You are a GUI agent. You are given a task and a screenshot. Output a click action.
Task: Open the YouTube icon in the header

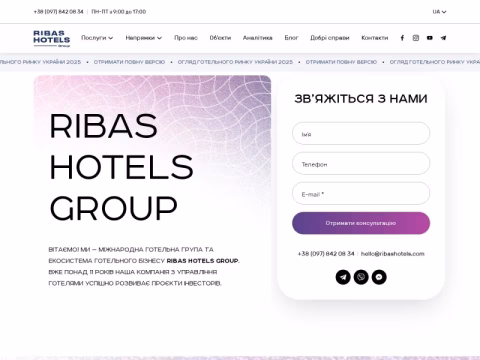pos(430,38)
